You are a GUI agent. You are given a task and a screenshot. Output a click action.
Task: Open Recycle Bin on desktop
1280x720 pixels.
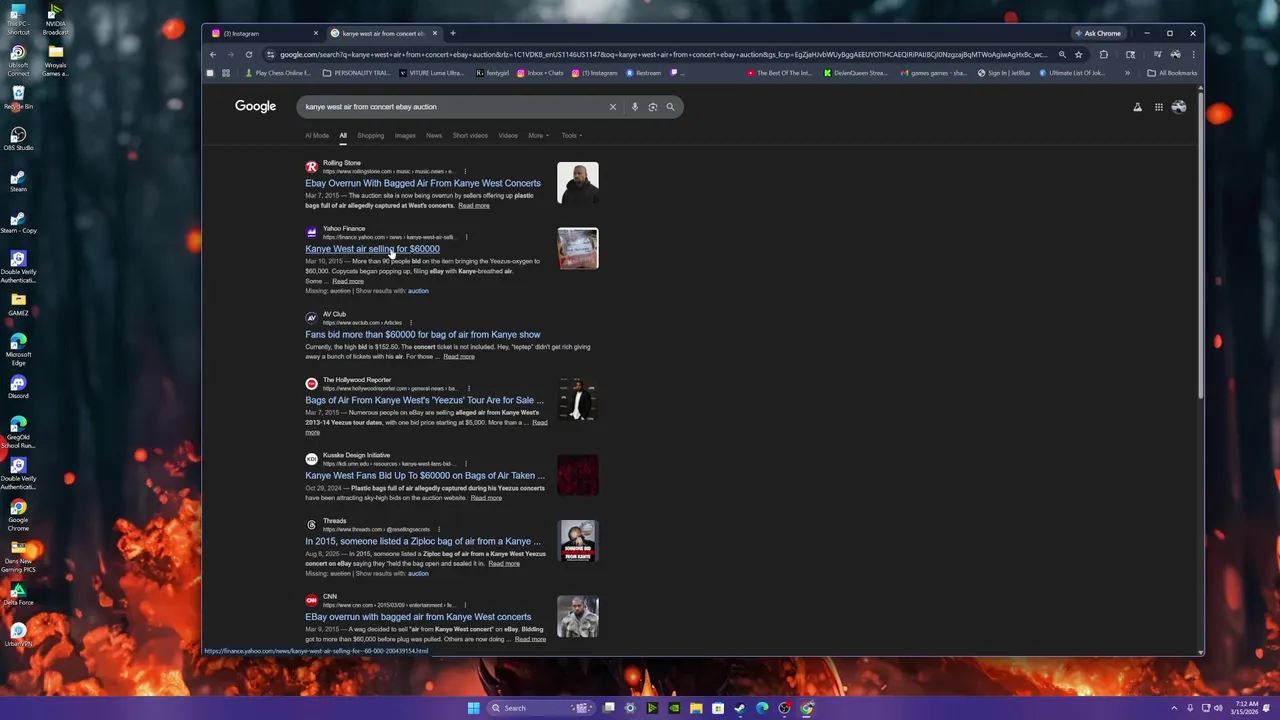click(18, 97)
